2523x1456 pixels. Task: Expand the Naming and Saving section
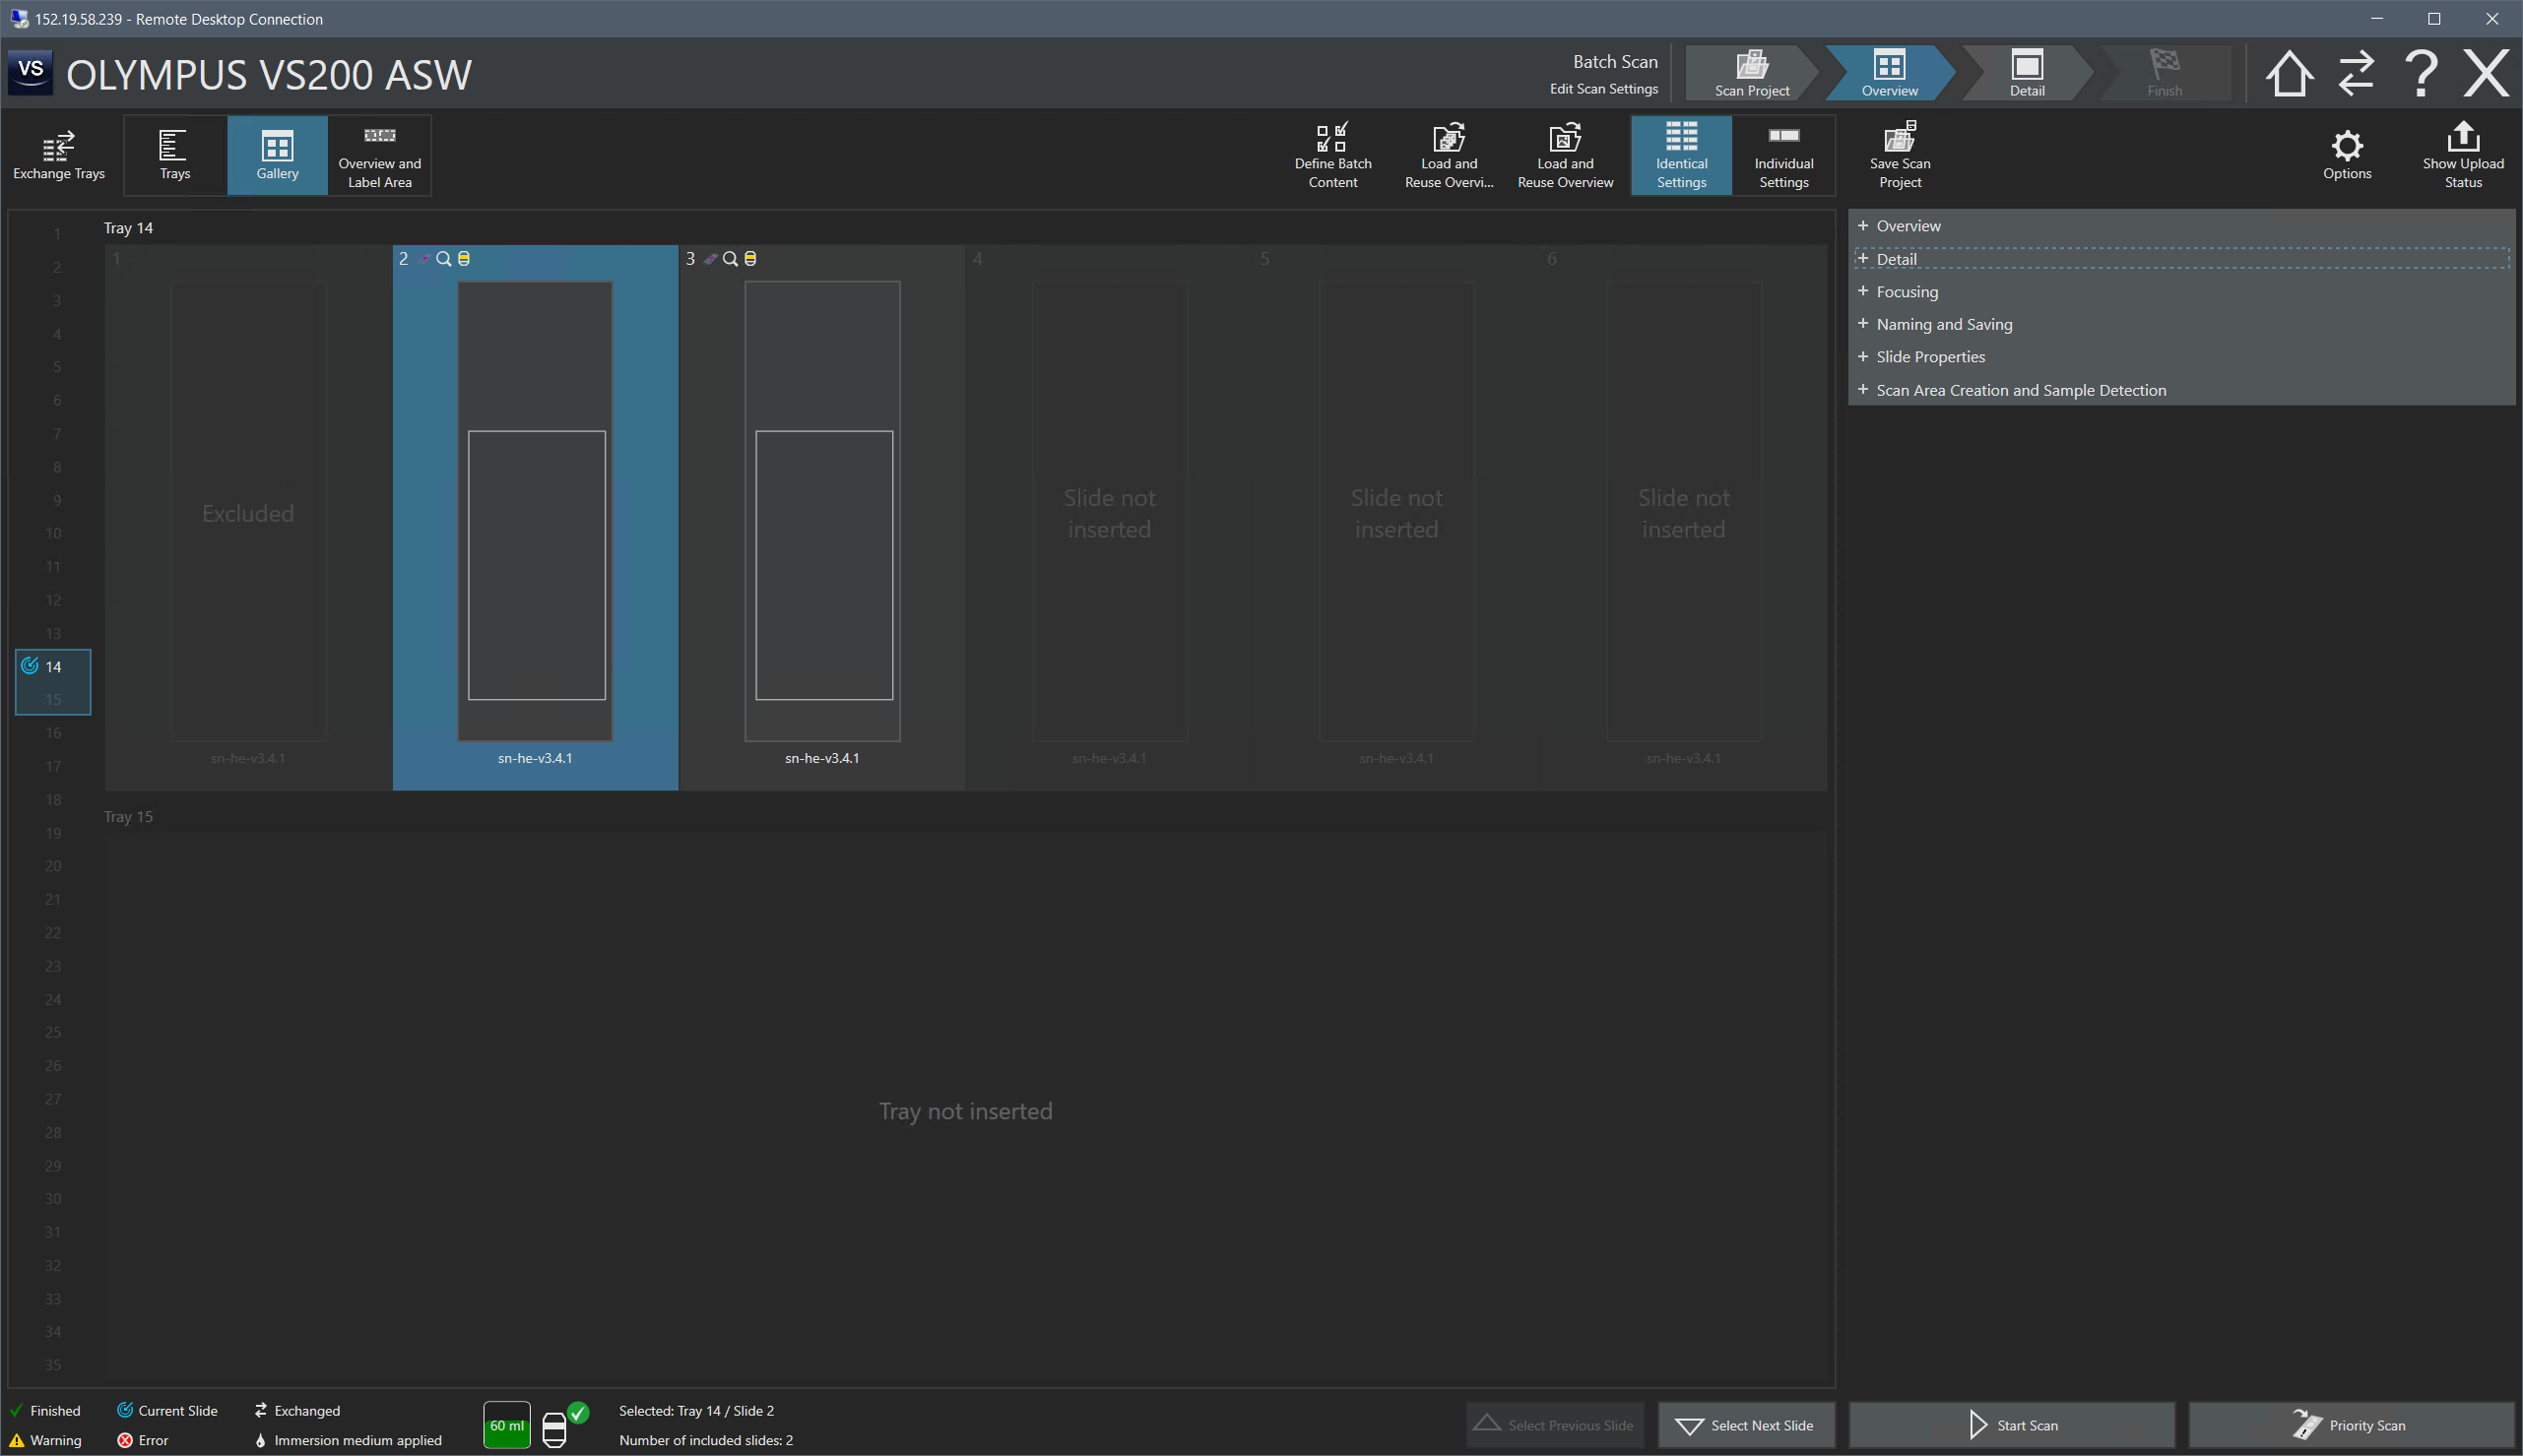1943,324
